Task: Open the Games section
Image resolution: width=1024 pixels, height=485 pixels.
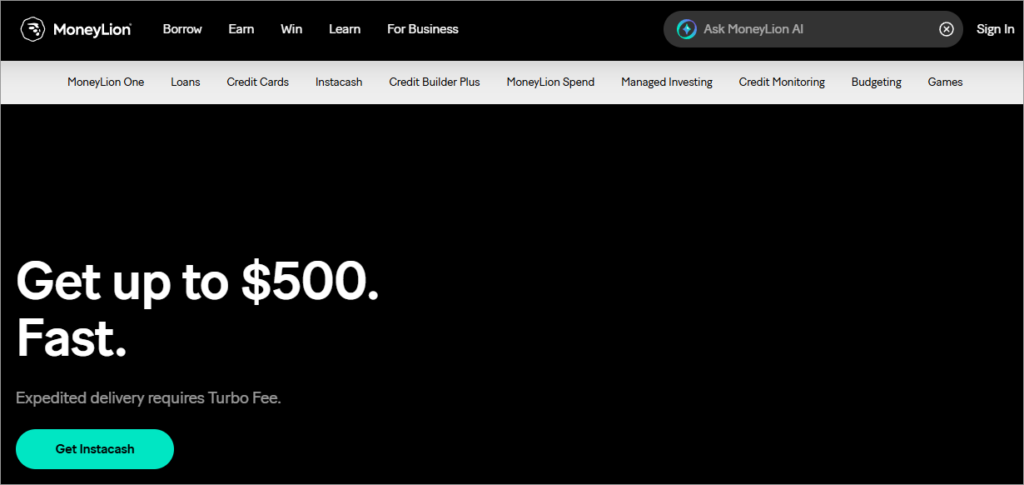Action: pos(945,82)
